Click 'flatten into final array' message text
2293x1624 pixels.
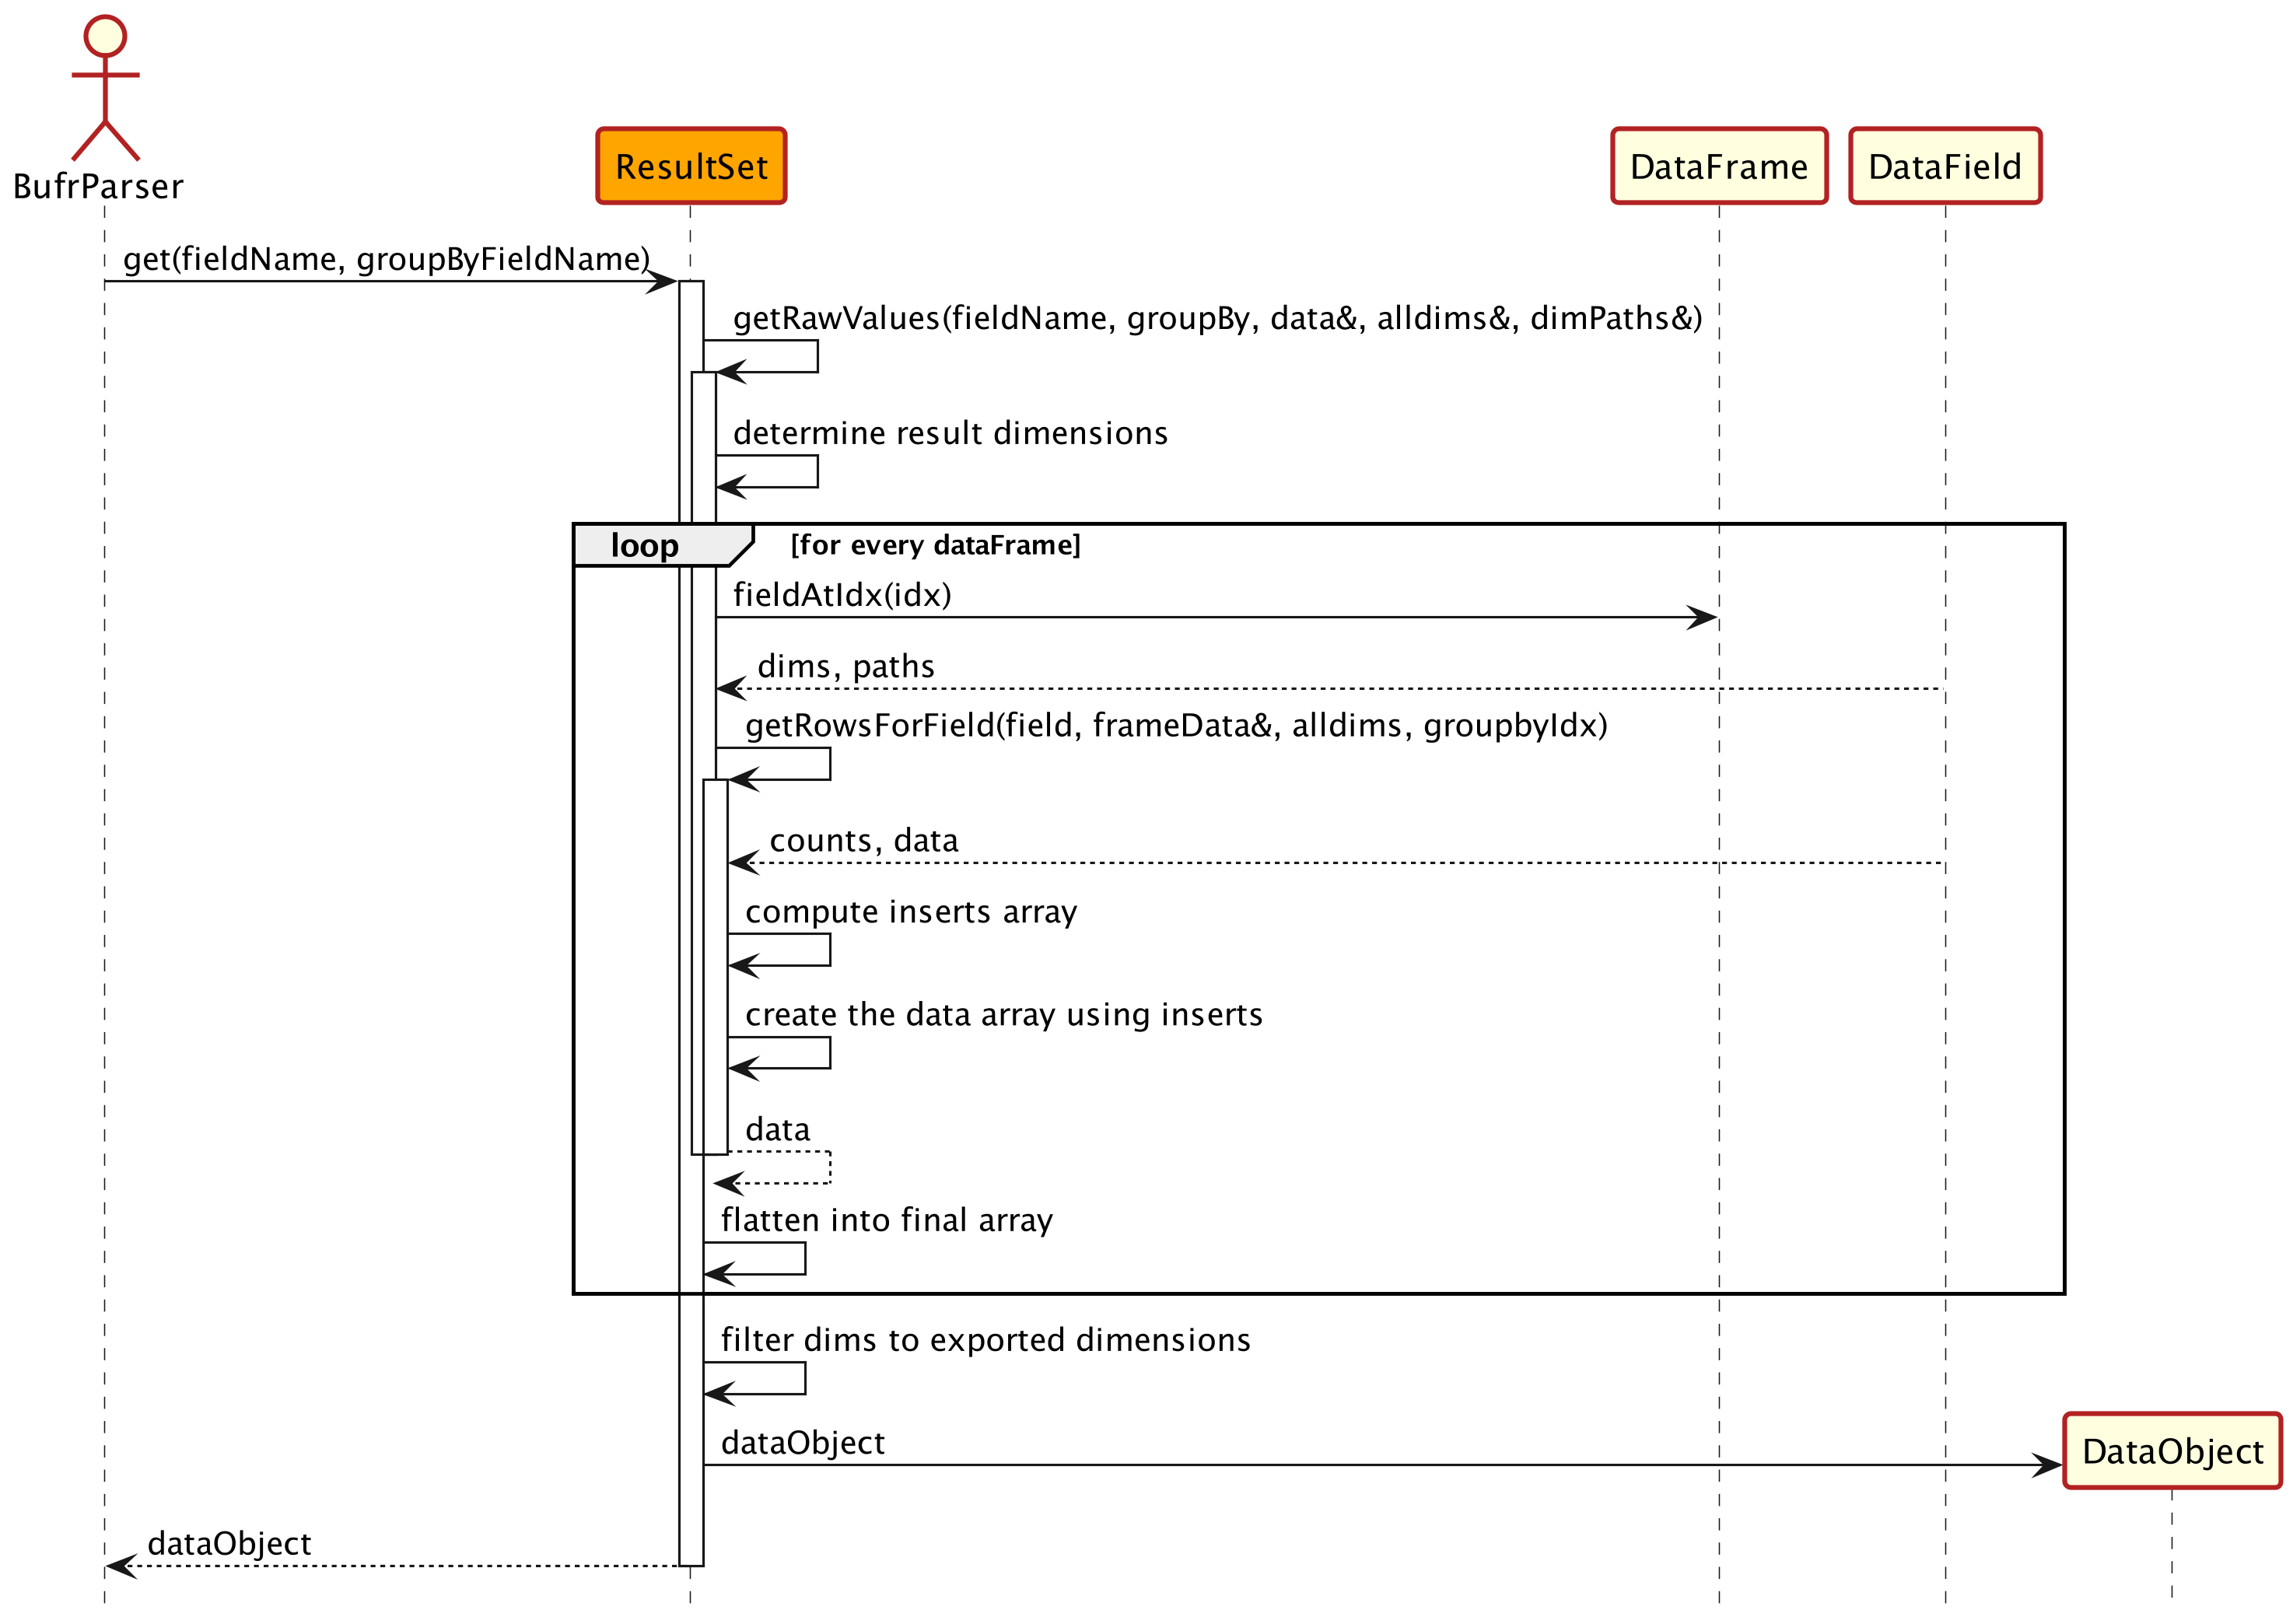[887, 1220]
